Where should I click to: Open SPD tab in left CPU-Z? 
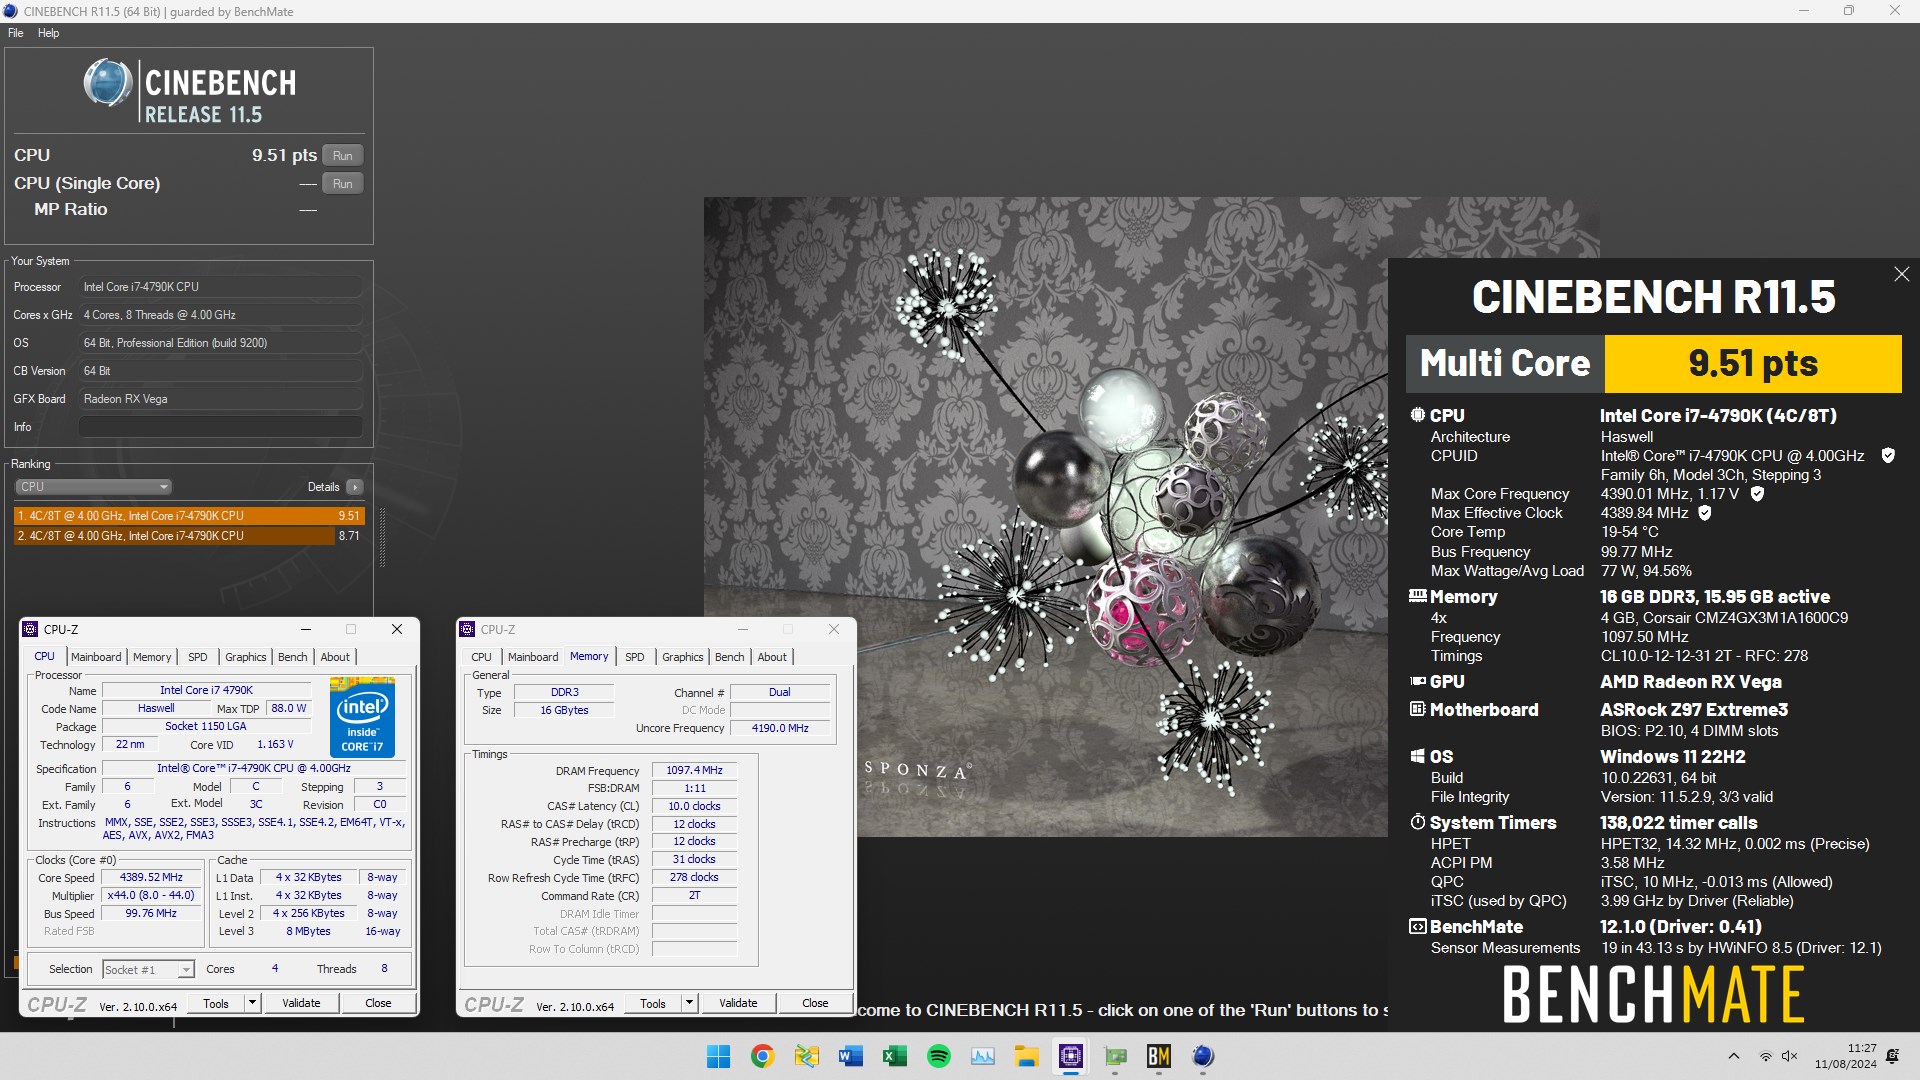click(x=198, y=657)
